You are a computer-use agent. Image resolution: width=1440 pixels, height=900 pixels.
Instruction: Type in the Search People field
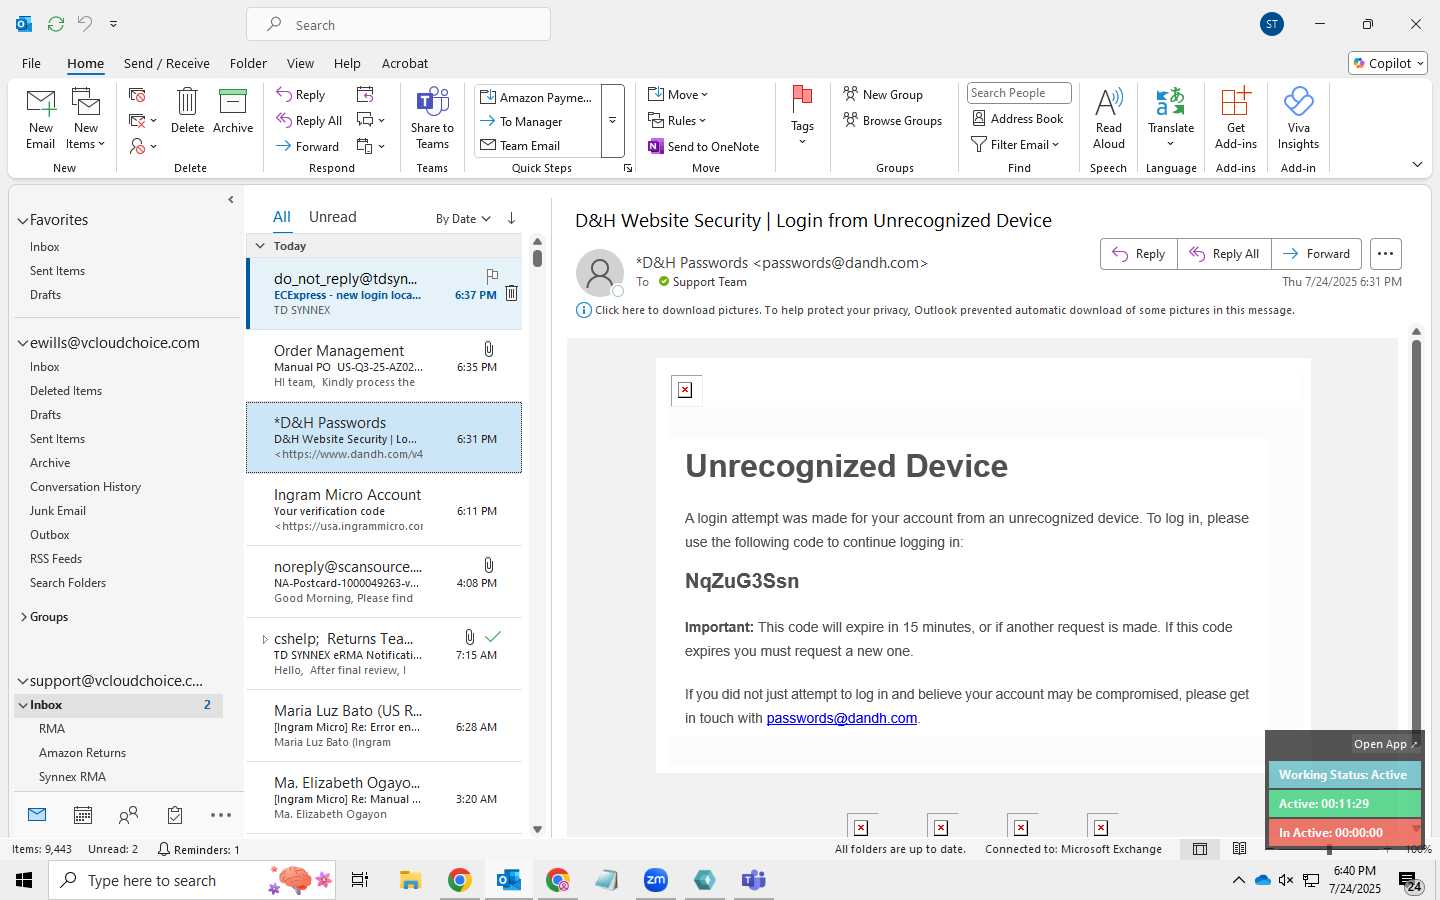[1019, 93]
